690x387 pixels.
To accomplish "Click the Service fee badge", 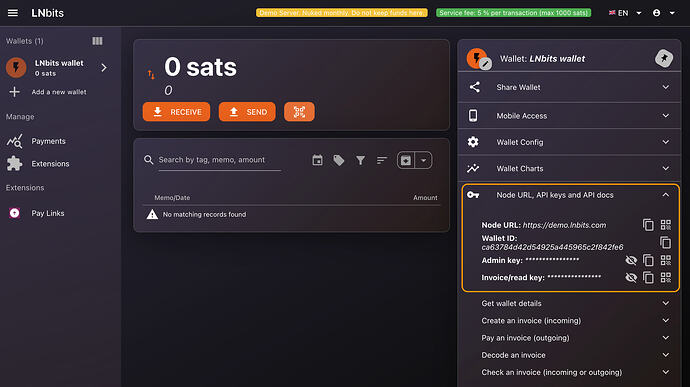I will coord(514,13).
